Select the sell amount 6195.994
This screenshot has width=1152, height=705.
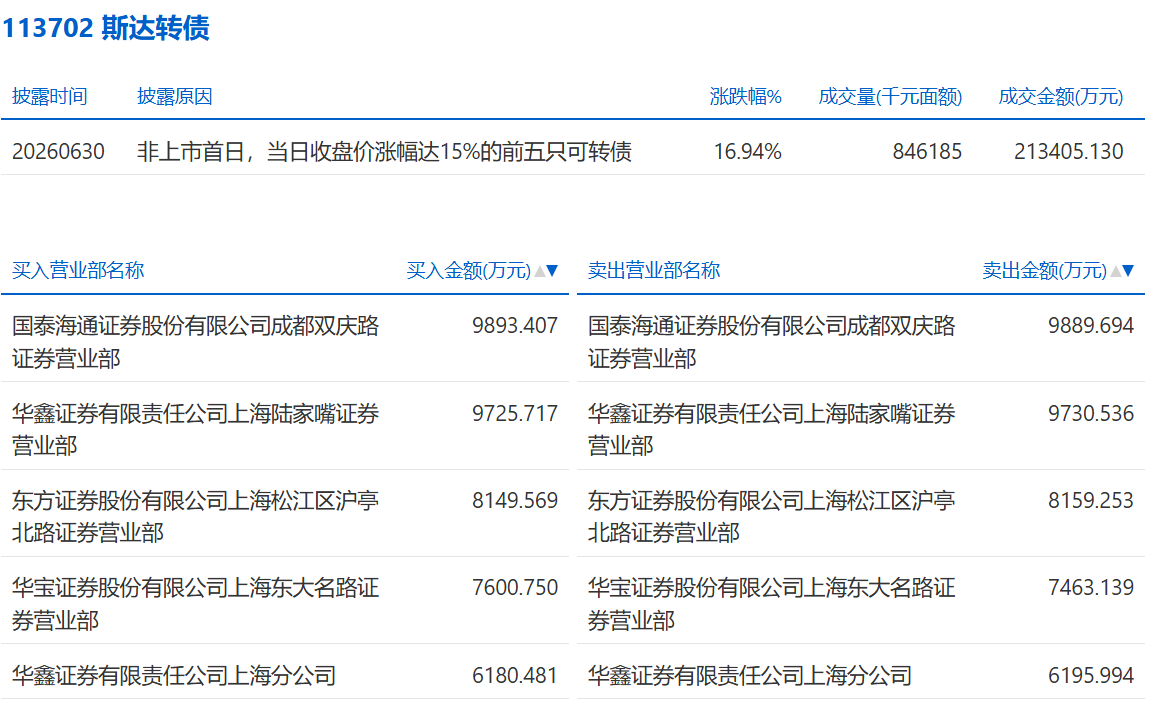(1091, 675)
